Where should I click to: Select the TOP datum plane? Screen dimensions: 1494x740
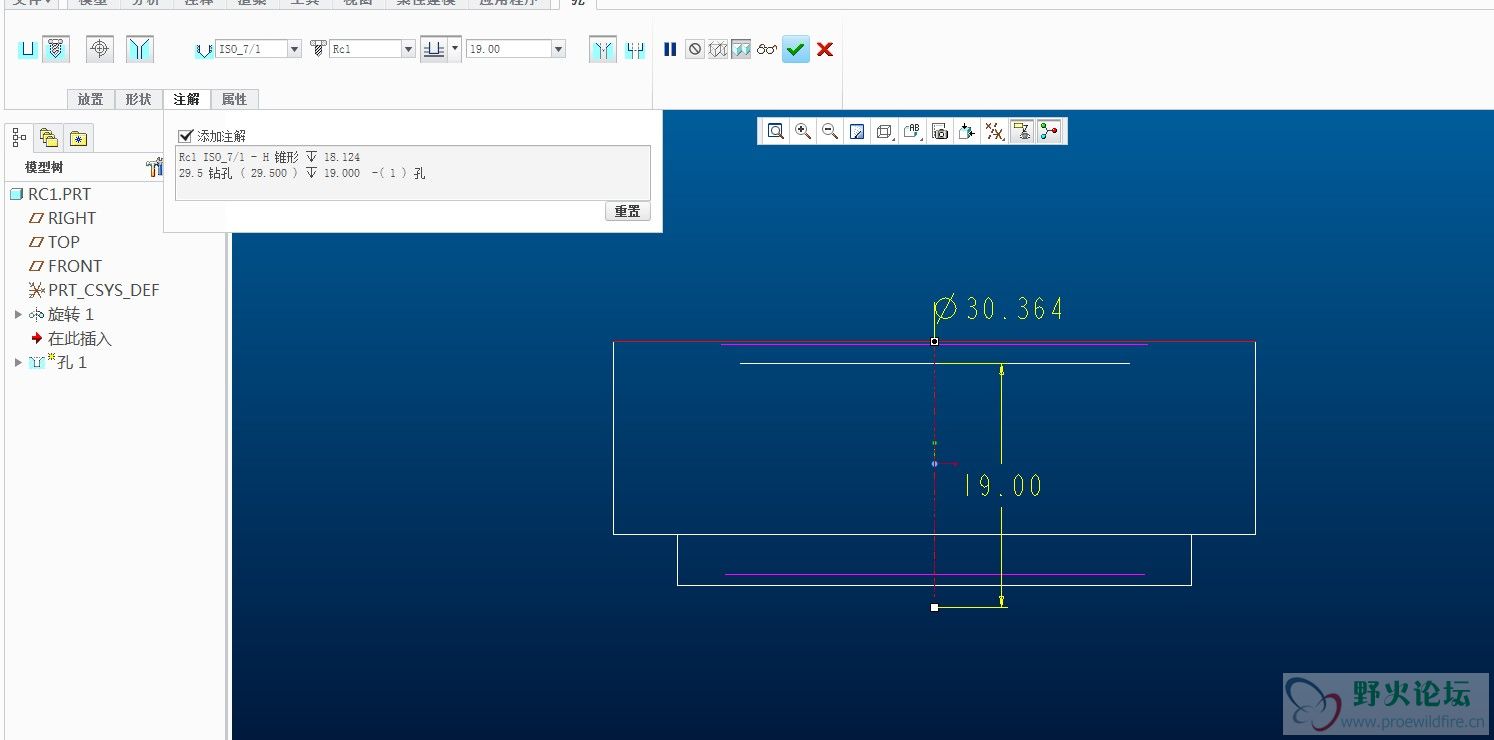54,242
